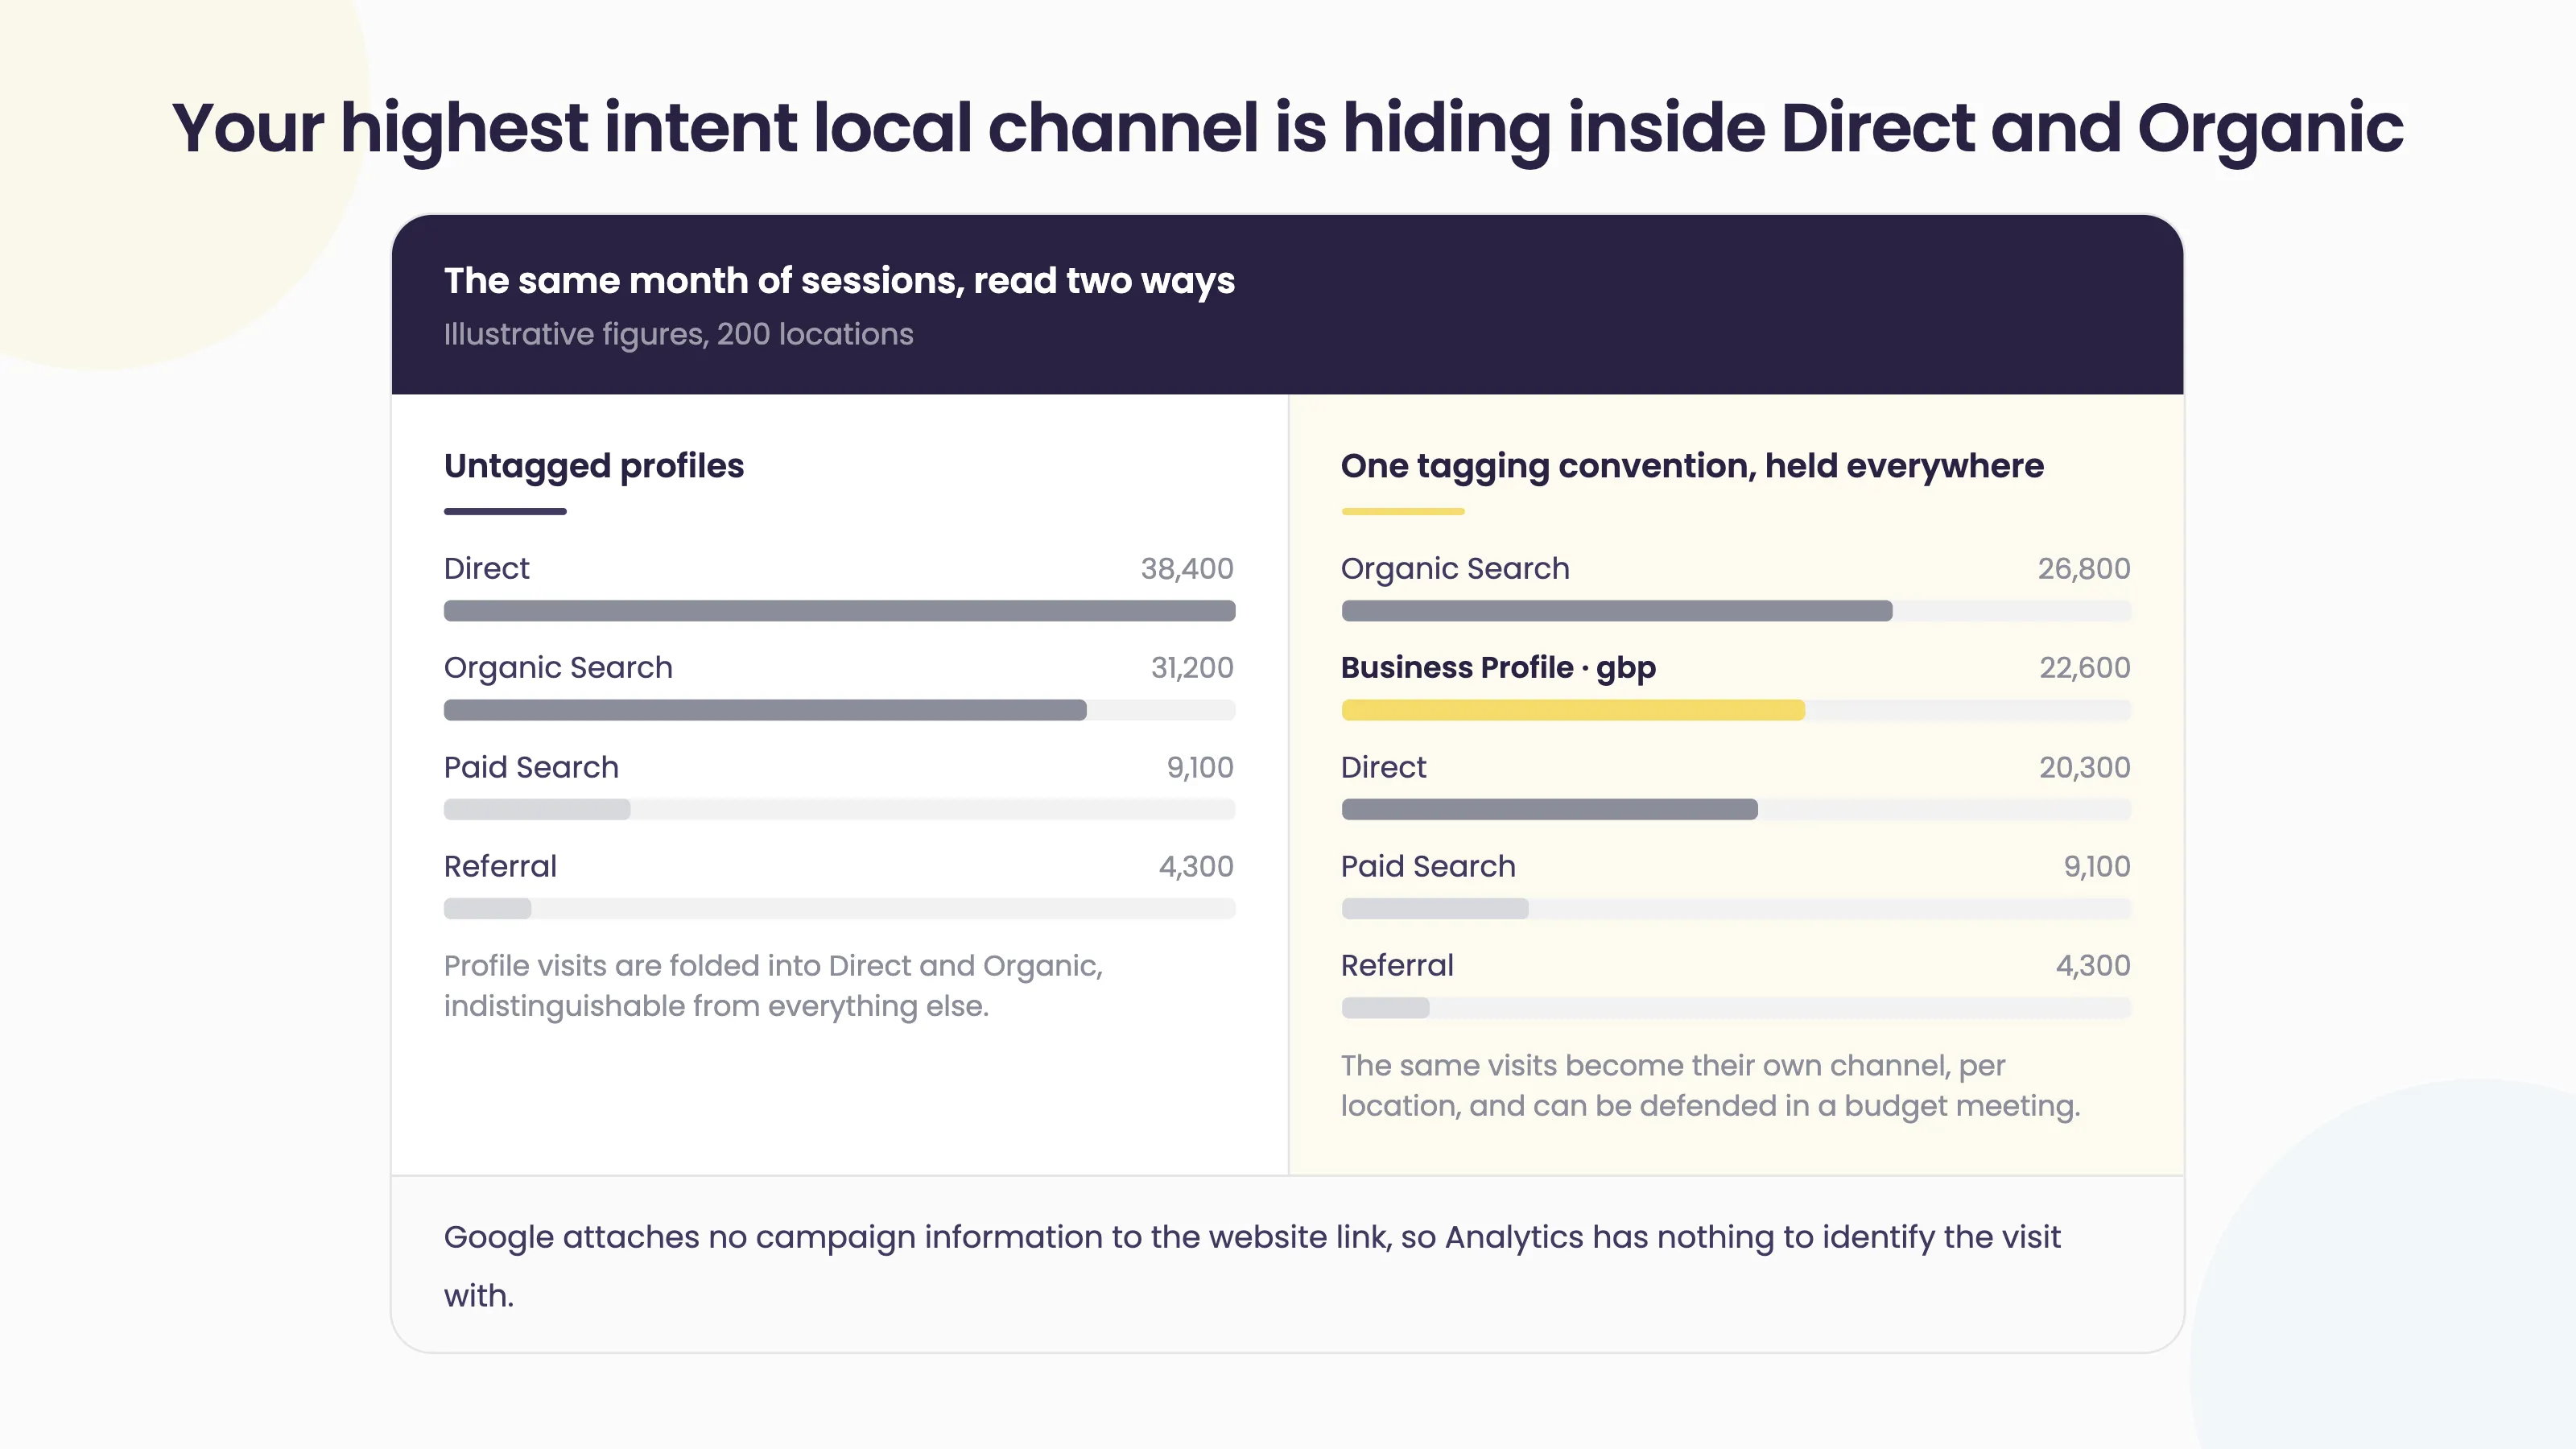2576x1449 pixels.
Task: Select the 'Untagged profiles' heading
Action: [x=593, y=466]
